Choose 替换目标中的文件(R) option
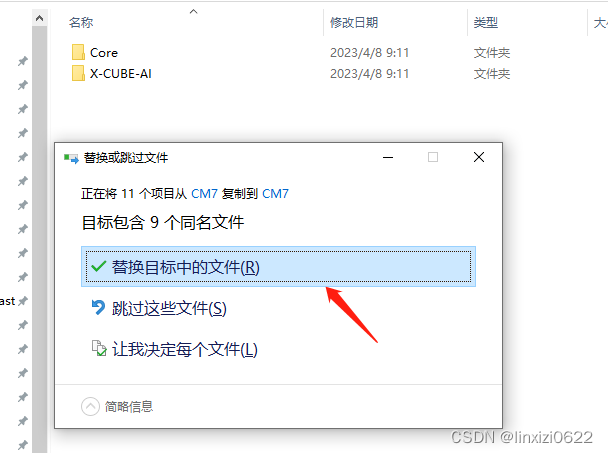The image size is (608, 453). point(278,266)
